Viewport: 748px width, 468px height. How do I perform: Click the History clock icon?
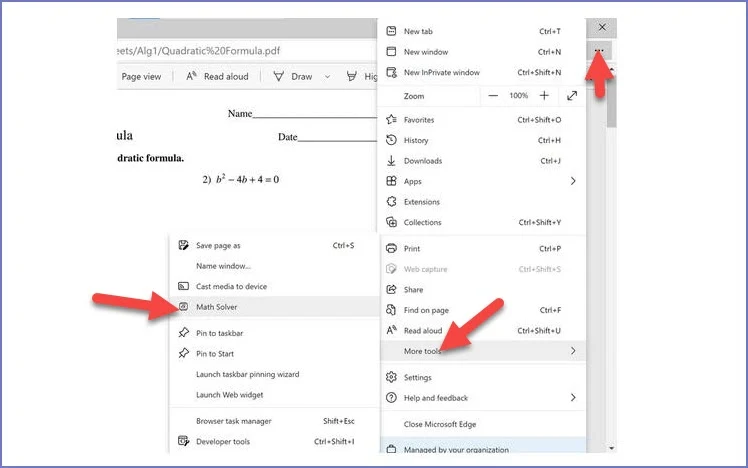click(x=391, y=140)
